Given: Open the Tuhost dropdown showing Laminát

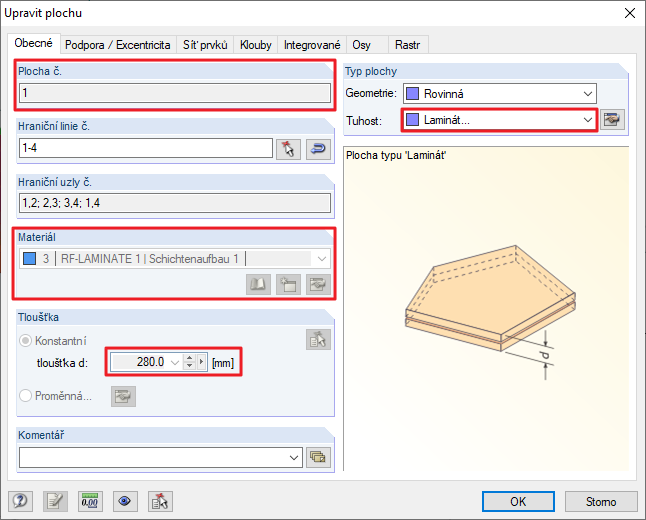Looking at the screenshot, I should coord(500,120).
